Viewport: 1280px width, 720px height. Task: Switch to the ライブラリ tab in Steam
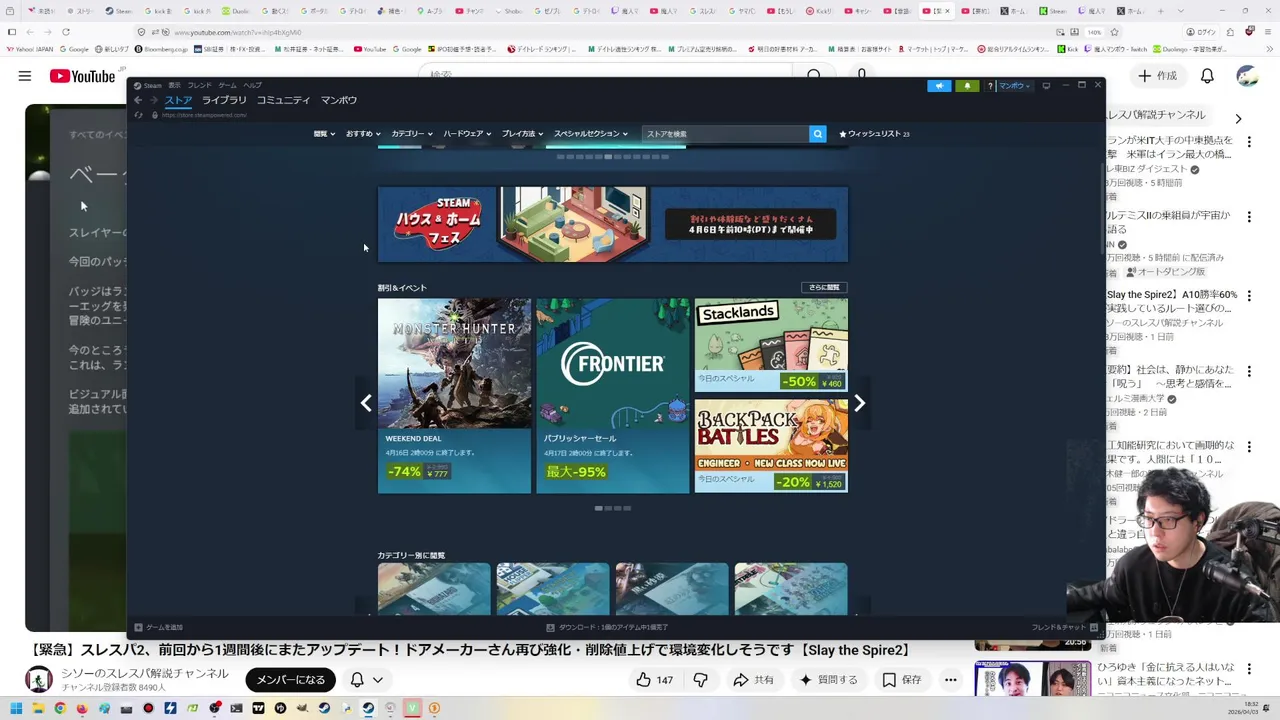tap(224, 100)
